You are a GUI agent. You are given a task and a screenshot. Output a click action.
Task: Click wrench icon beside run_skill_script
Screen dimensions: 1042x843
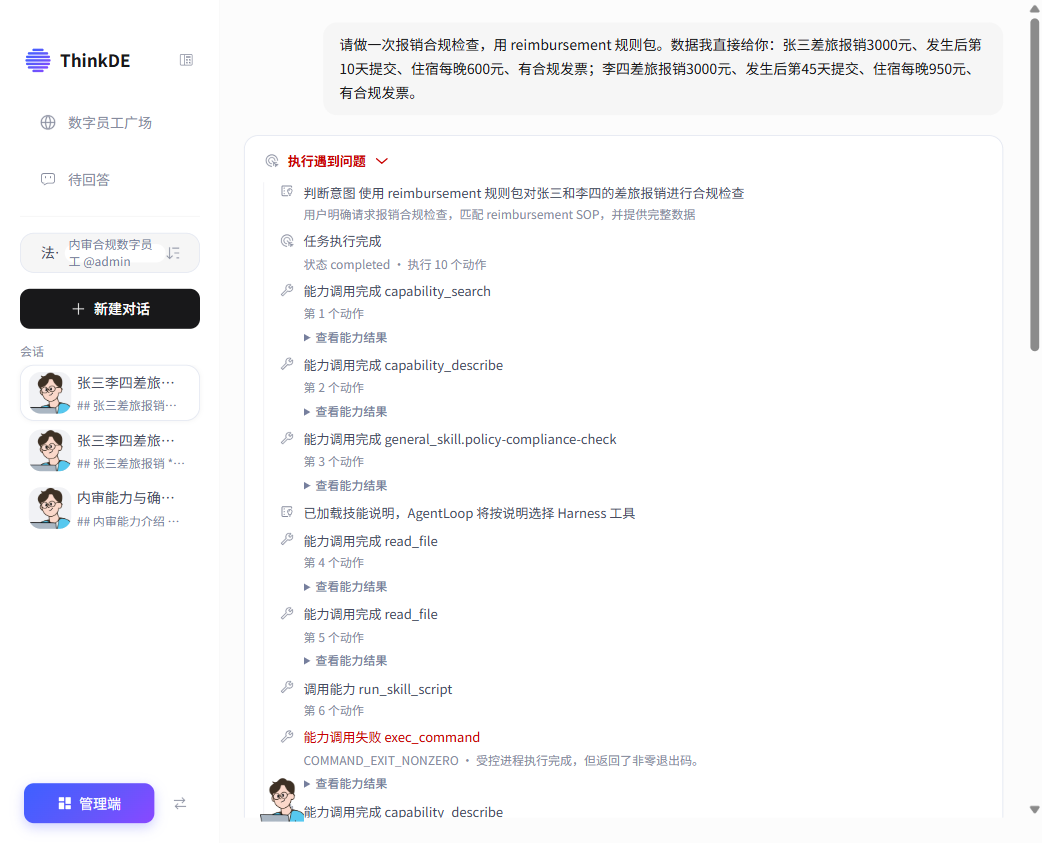[287, 688]
